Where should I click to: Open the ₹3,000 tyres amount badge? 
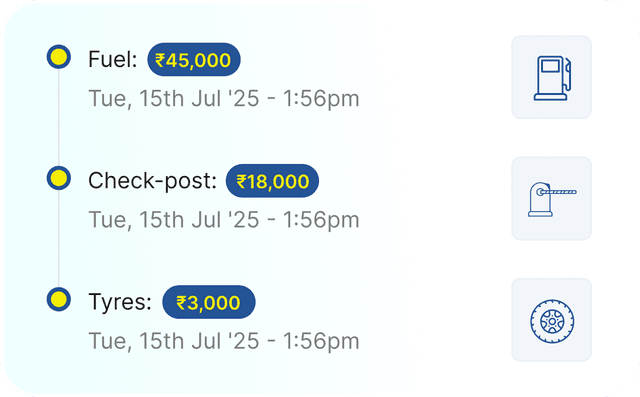(209, 302)
